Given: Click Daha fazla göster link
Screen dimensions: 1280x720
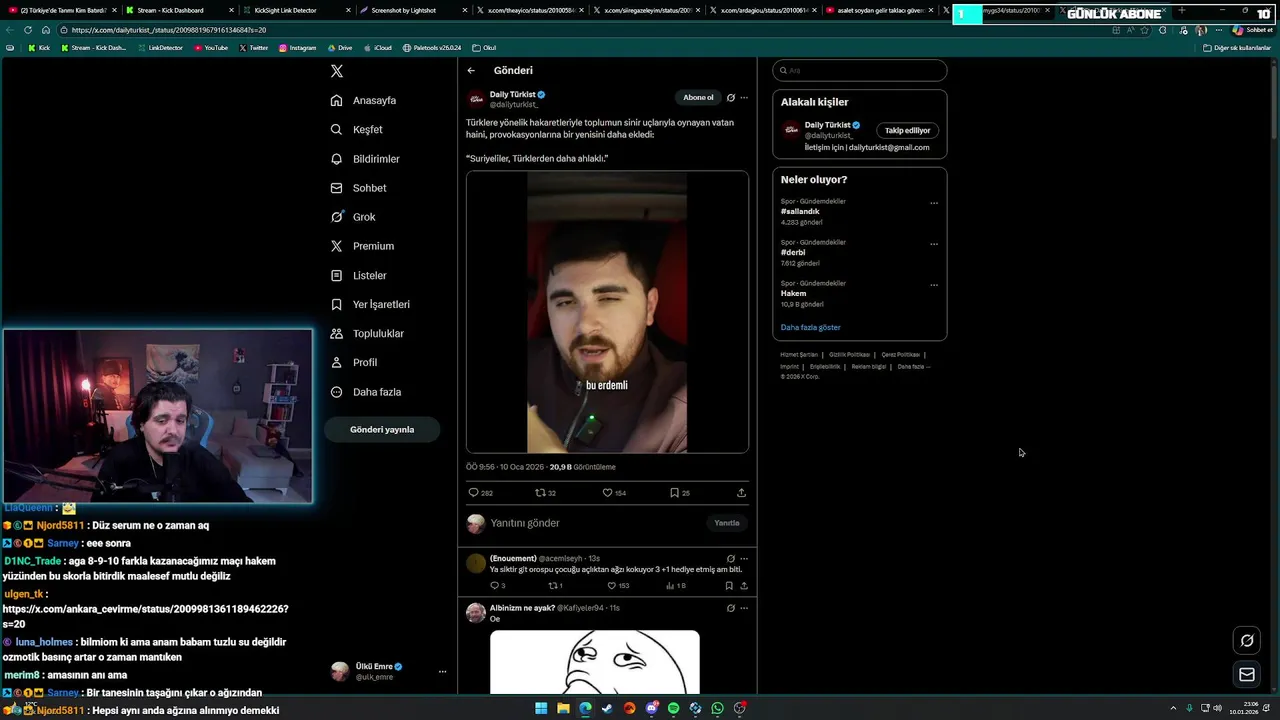Looking at the screenshot, I should click(x=811, y=327).
